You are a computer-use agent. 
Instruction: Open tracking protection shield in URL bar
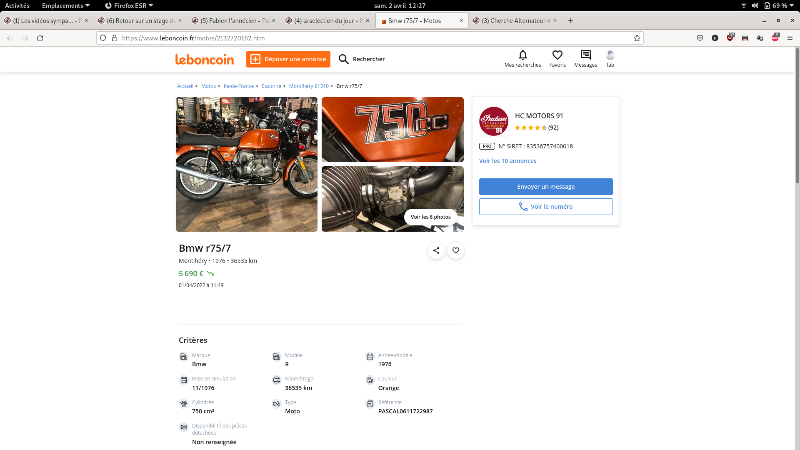coord(103,38)
